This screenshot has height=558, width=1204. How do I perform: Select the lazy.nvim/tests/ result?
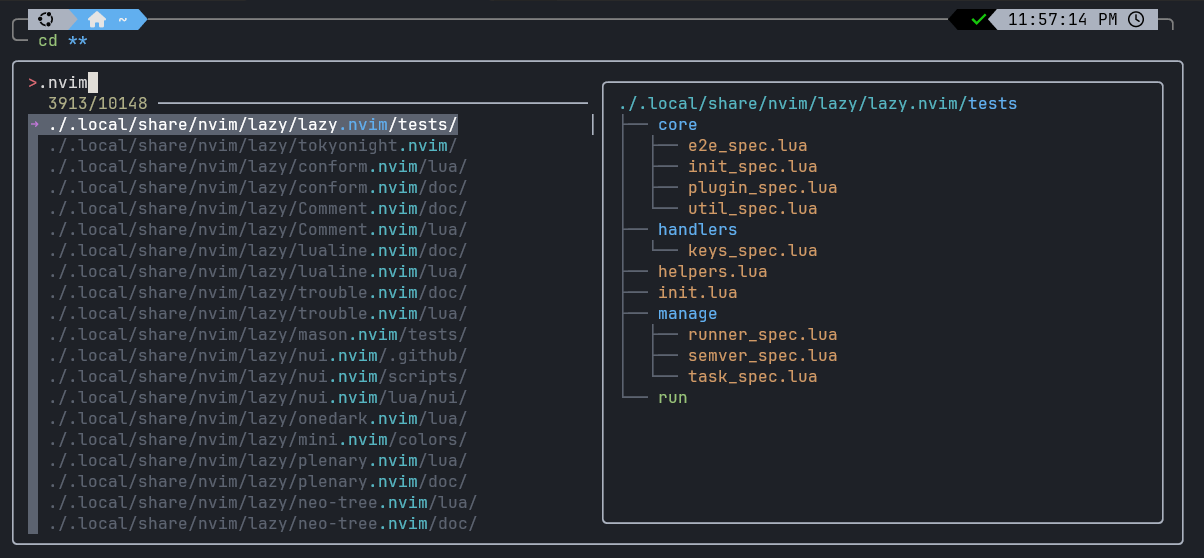click(252, 125)
